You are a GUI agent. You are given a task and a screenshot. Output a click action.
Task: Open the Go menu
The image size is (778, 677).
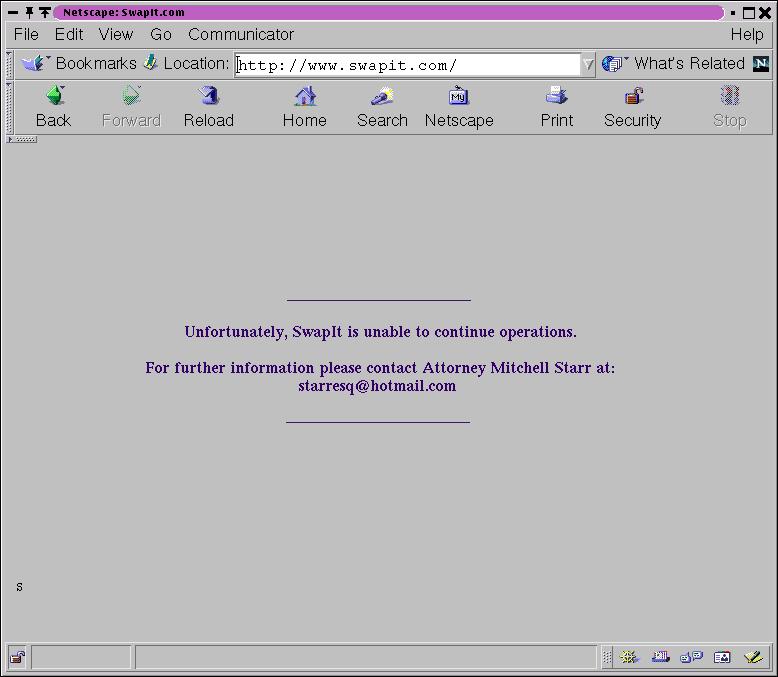[161, 34]
